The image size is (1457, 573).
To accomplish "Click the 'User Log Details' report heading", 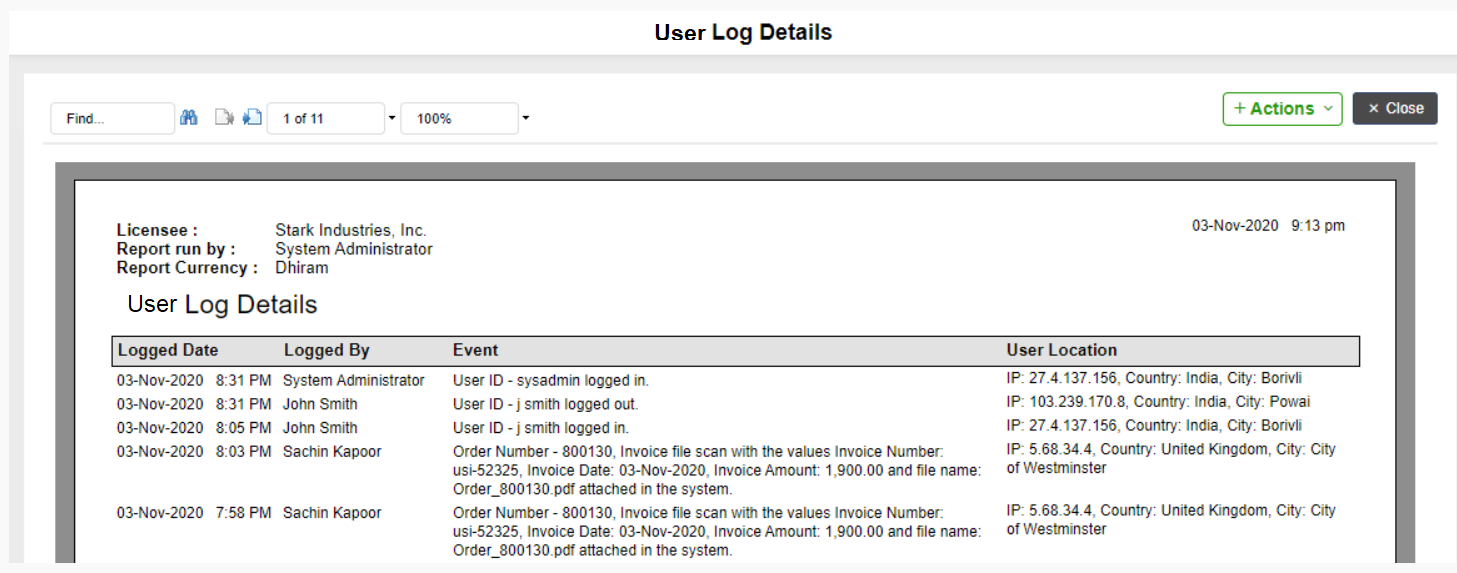I will [x=222, y=304].
